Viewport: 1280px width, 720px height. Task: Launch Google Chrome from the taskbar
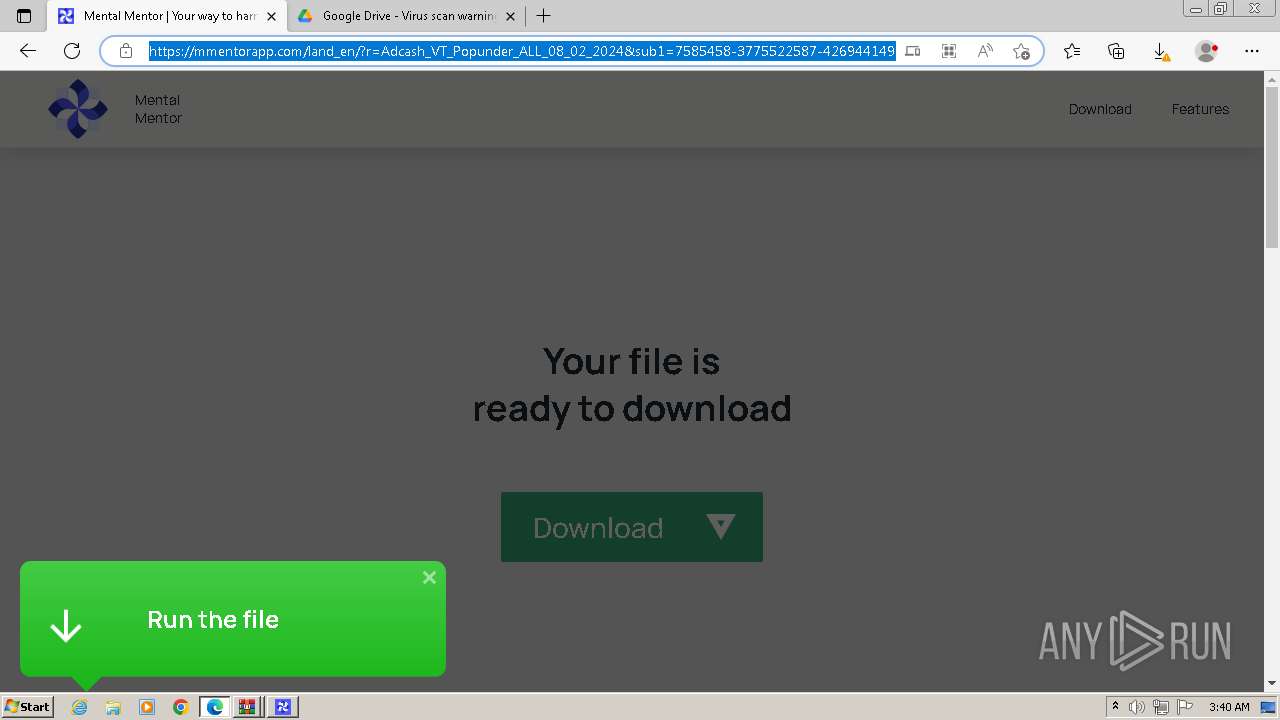(x=181, y=707)
